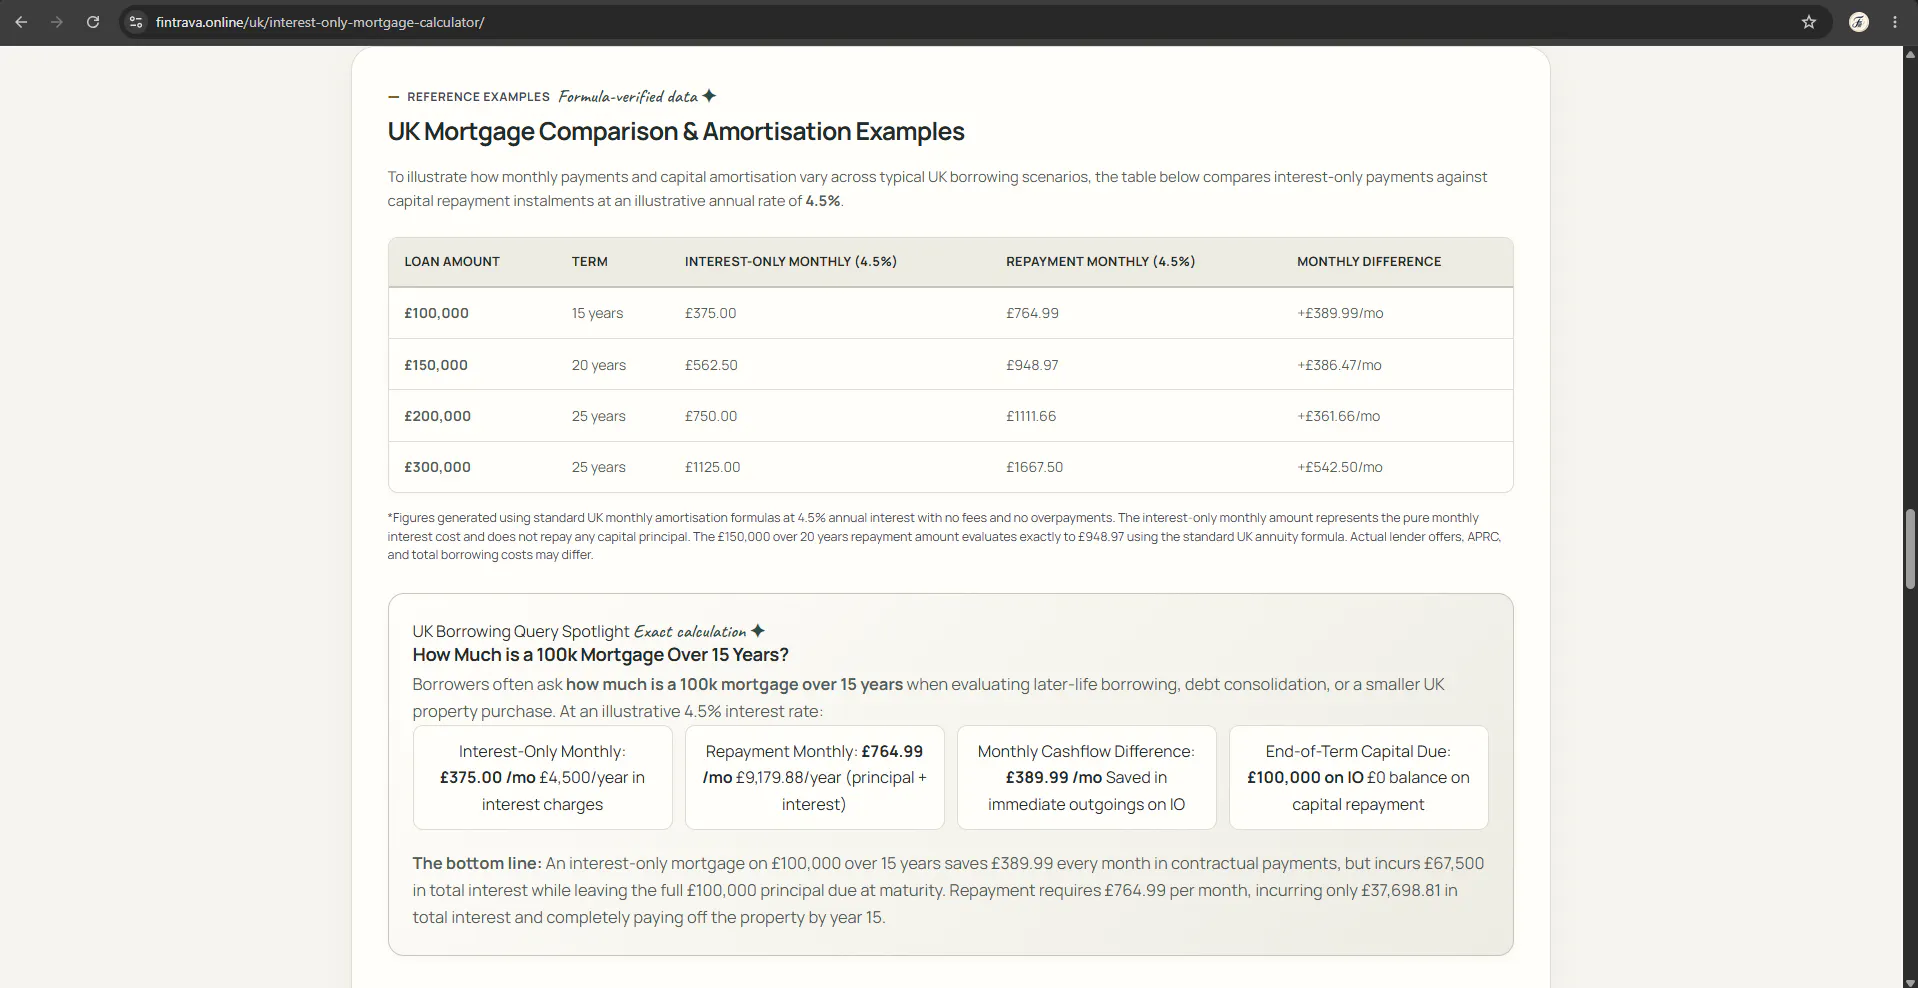The width and height of the screenshot is (1918, 988).
Task: Open site information icon in address bar
Action: 136,22
